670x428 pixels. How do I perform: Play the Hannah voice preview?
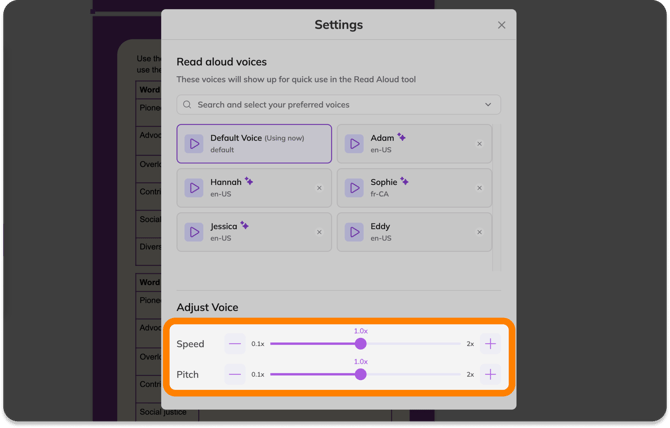194,188
